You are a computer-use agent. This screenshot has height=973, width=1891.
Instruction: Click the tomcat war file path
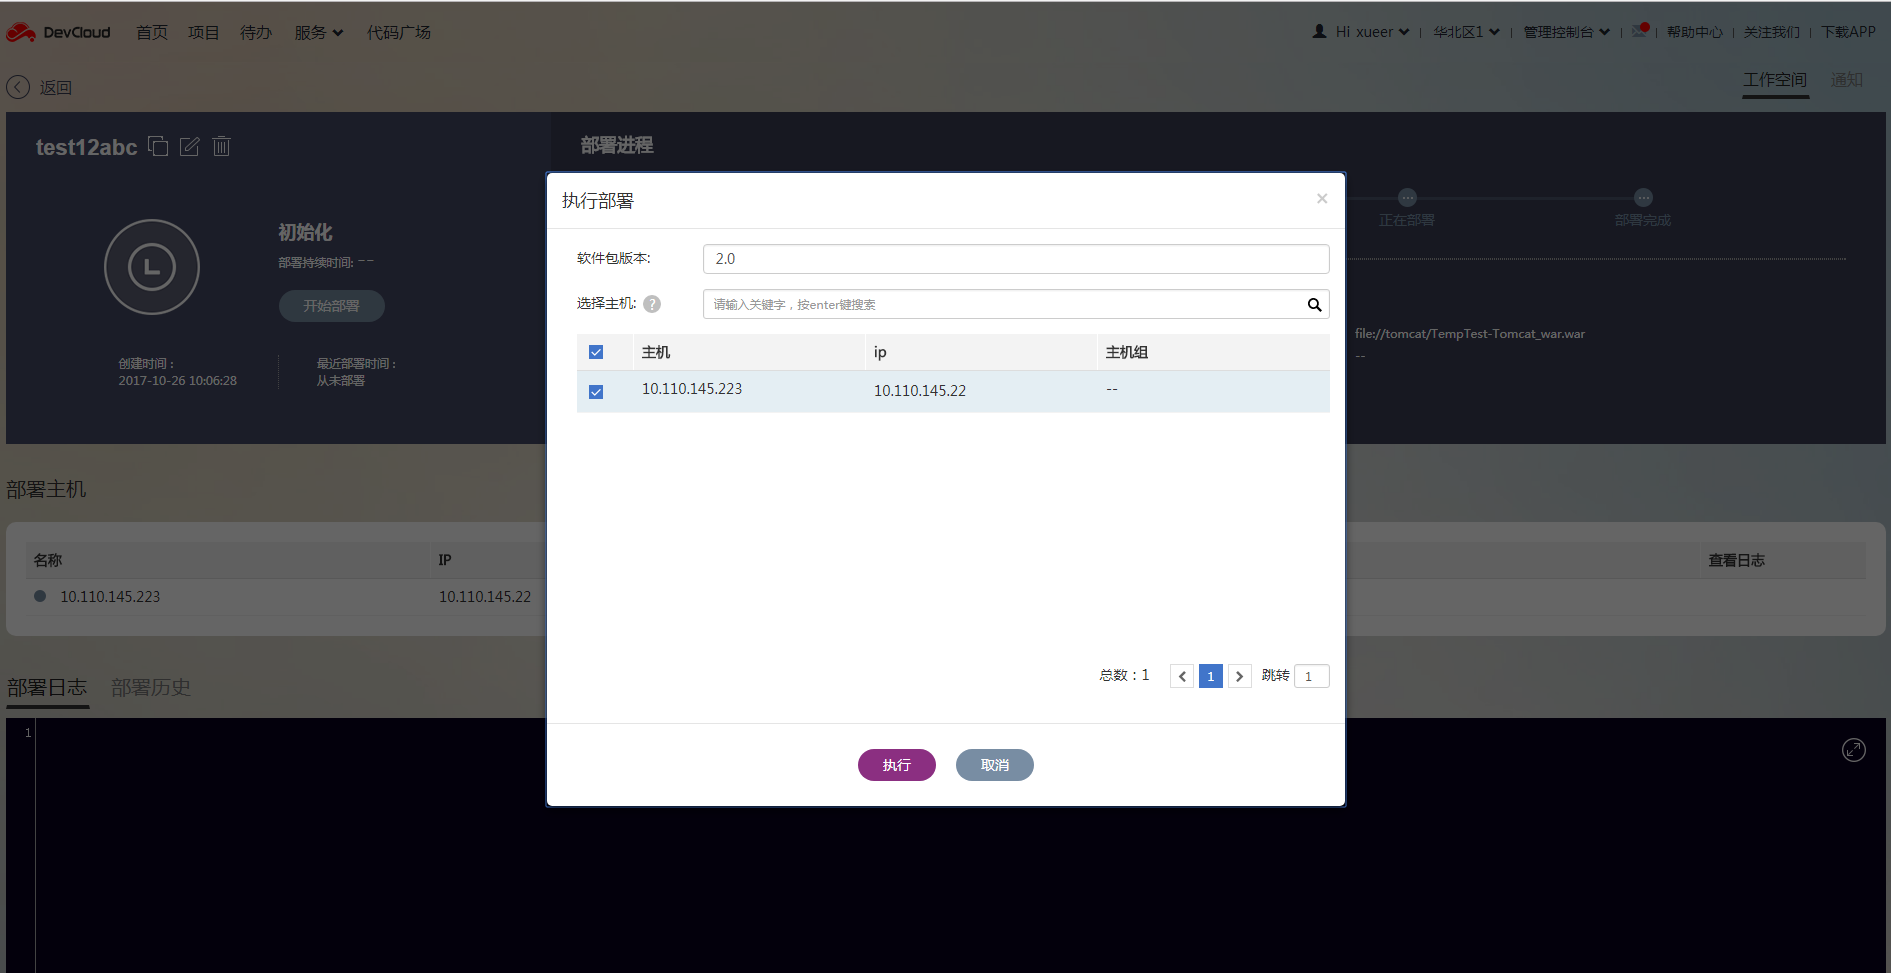[x=1470, y=334]
